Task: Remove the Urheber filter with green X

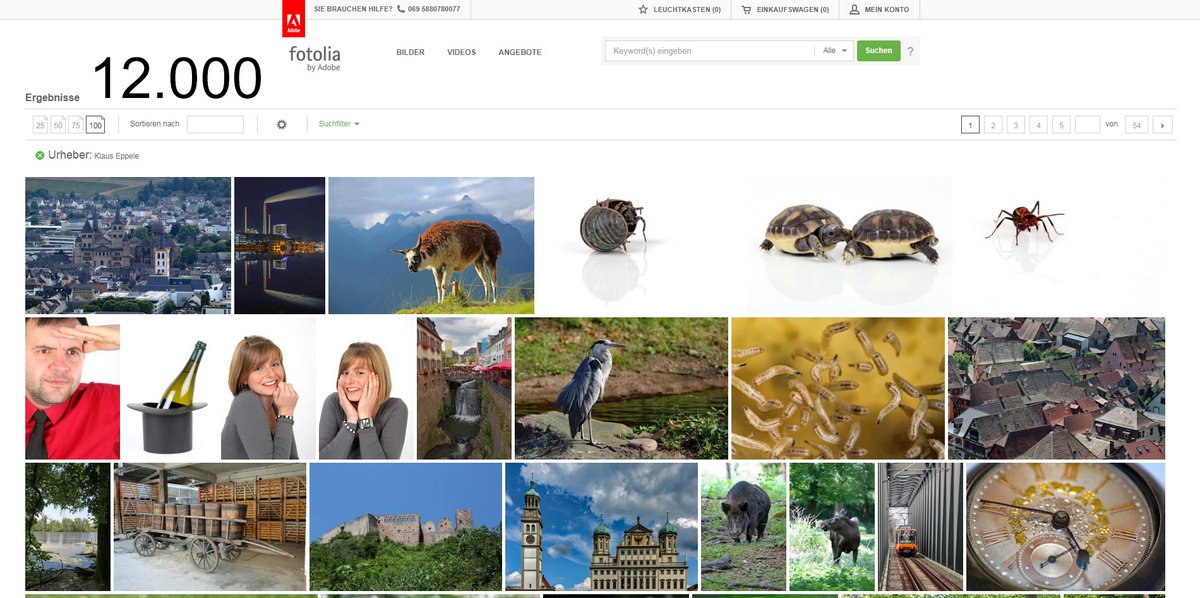Action: point(40,156)
